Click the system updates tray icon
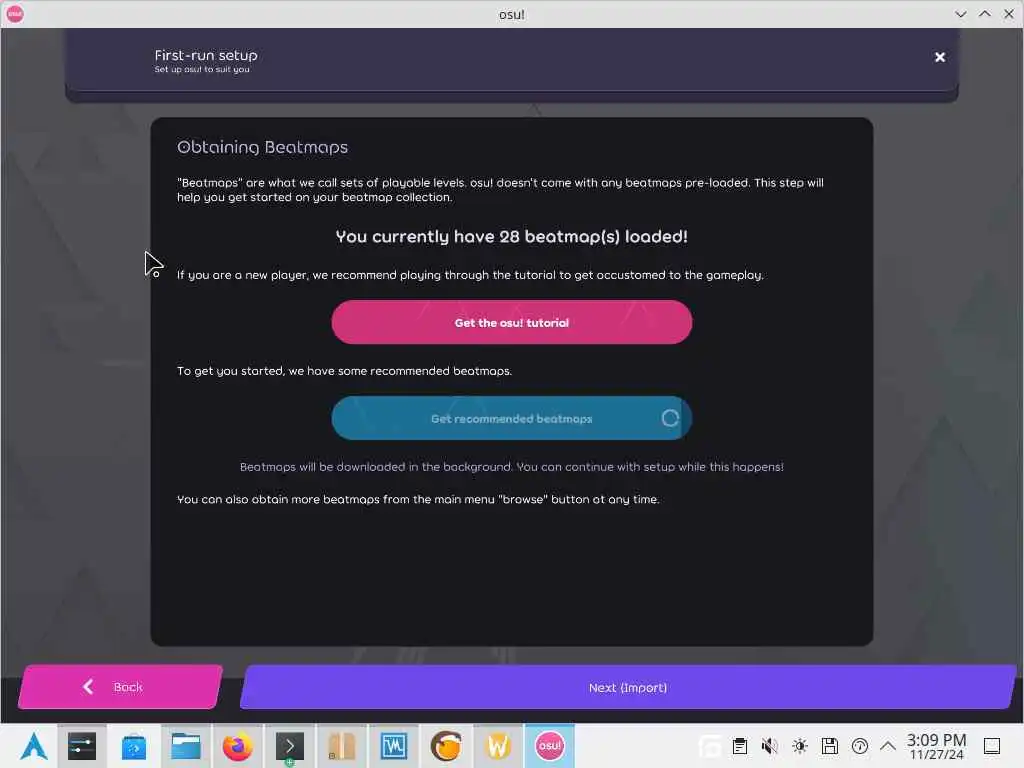The height and width of the screenshot is (768, 1024). (860, 746)
